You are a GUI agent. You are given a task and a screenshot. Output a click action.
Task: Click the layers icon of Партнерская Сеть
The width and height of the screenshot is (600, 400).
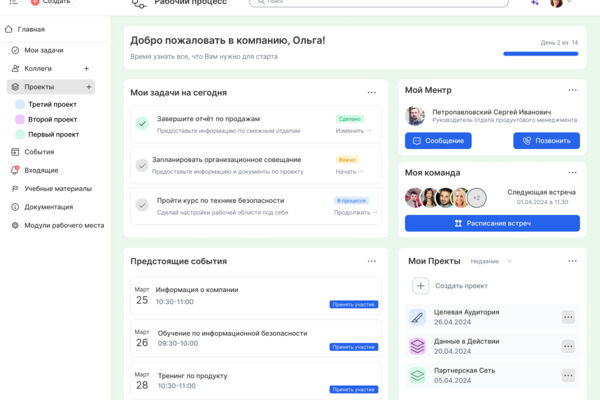tap(417, 376)
